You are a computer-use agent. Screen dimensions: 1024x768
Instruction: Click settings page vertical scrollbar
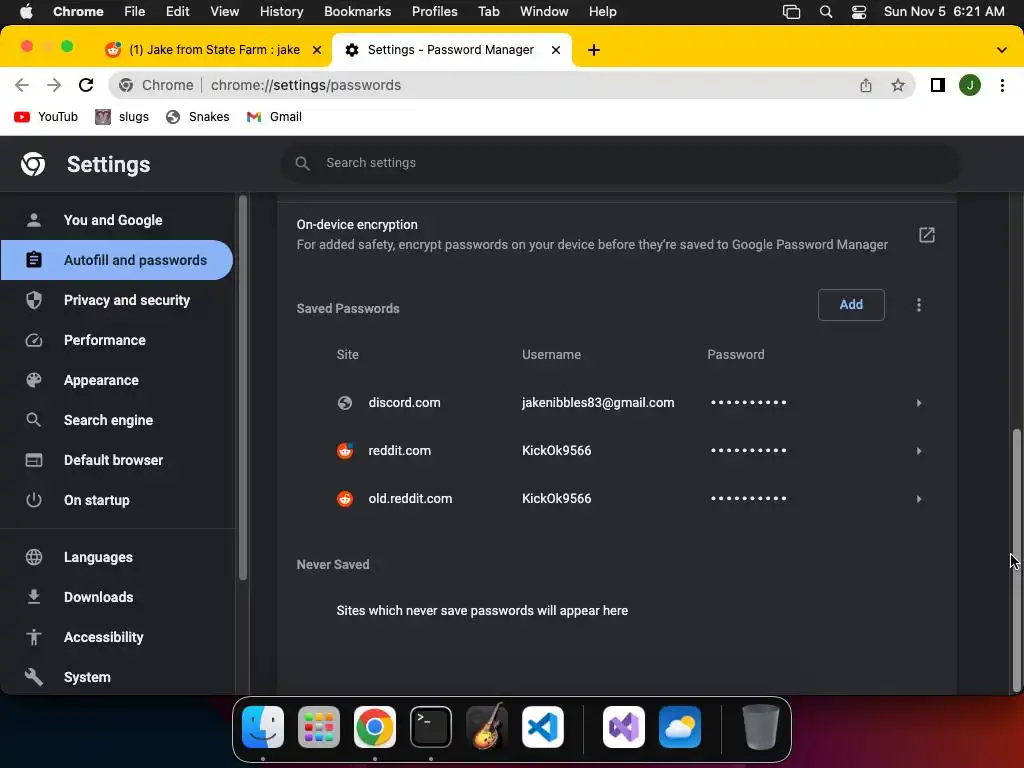(1016, 559)
